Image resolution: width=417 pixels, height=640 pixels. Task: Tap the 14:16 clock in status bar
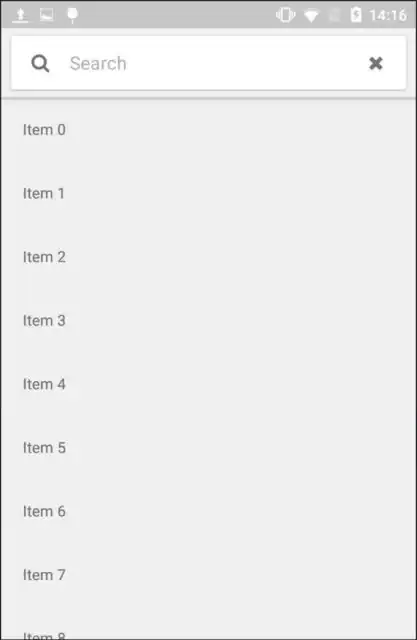[388, 16]
